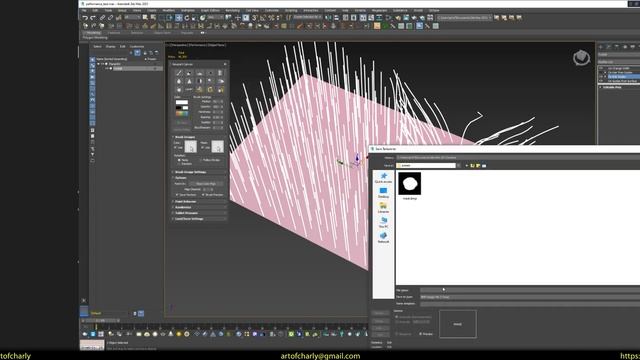Activate the Select Object tool
640x360 pixels.
tap(145, 18)
